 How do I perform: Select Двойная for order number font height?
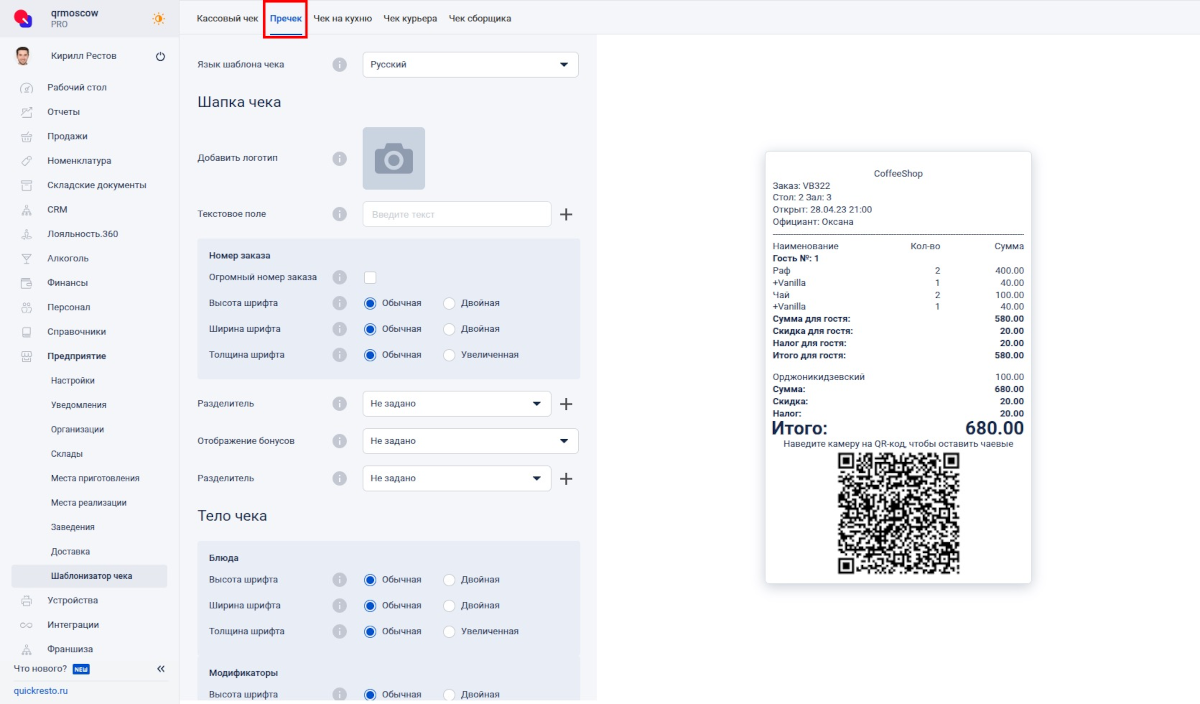pyautogui.click(x=450, y=303)
